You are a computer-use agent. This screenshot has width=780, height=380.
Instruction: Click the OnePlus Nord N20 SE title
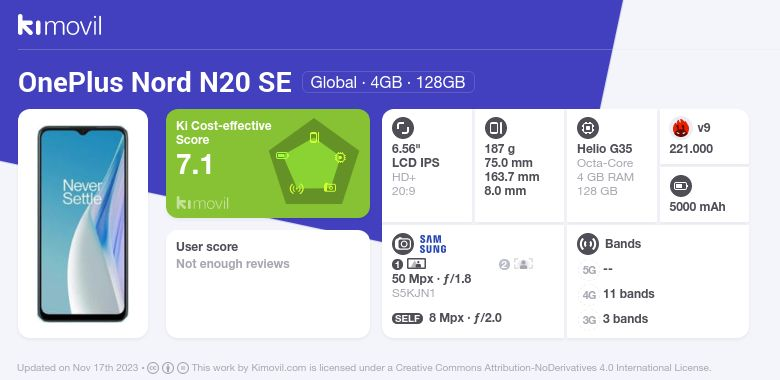[155, 83]
